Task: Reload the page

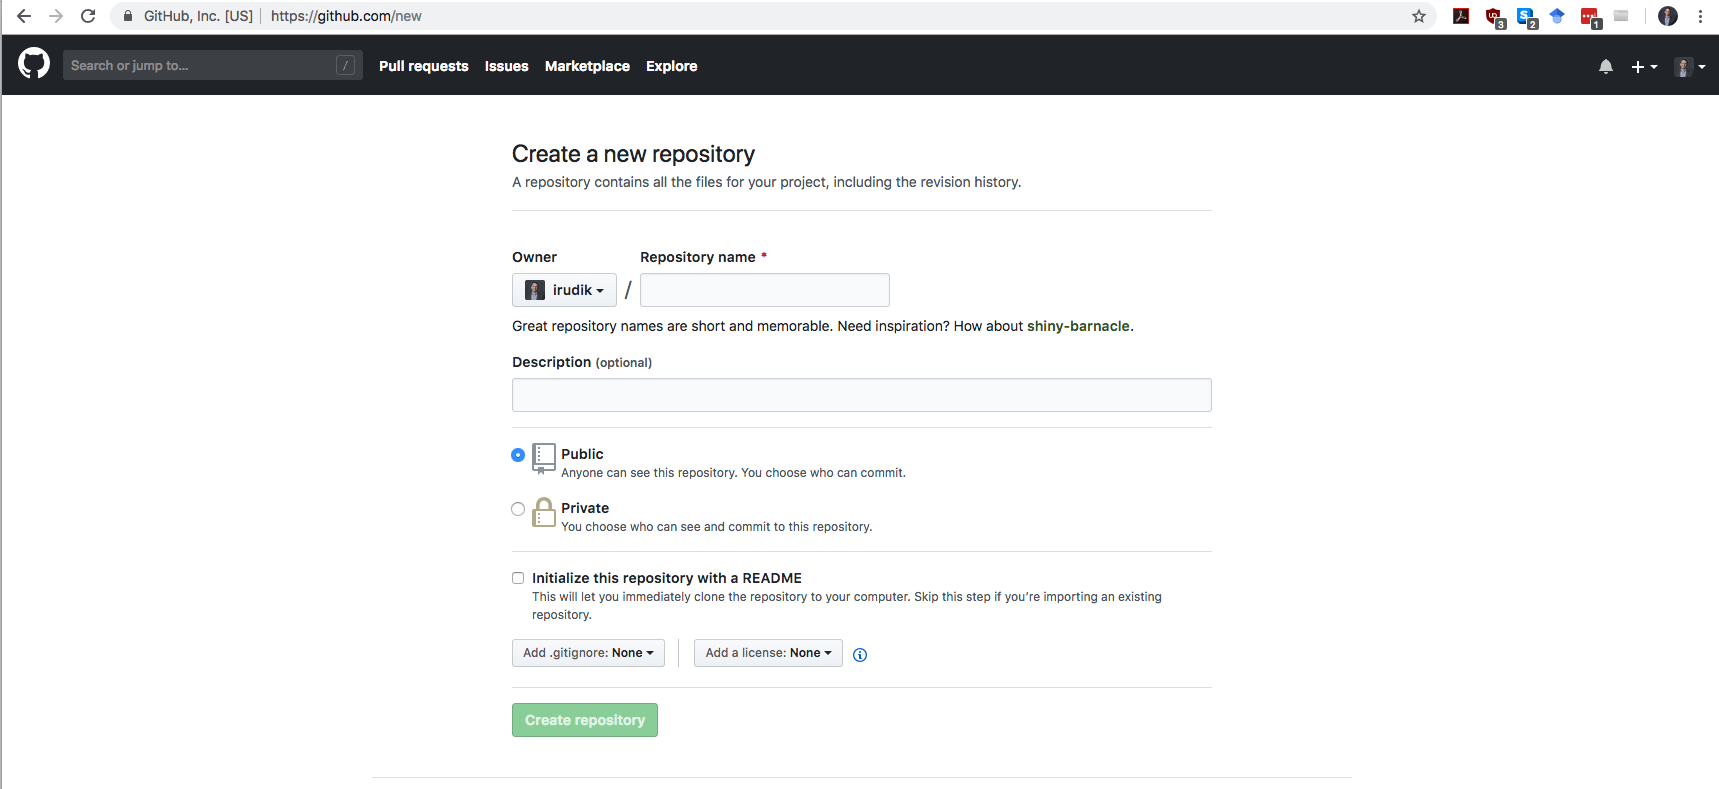Action: tap(88, 16)
